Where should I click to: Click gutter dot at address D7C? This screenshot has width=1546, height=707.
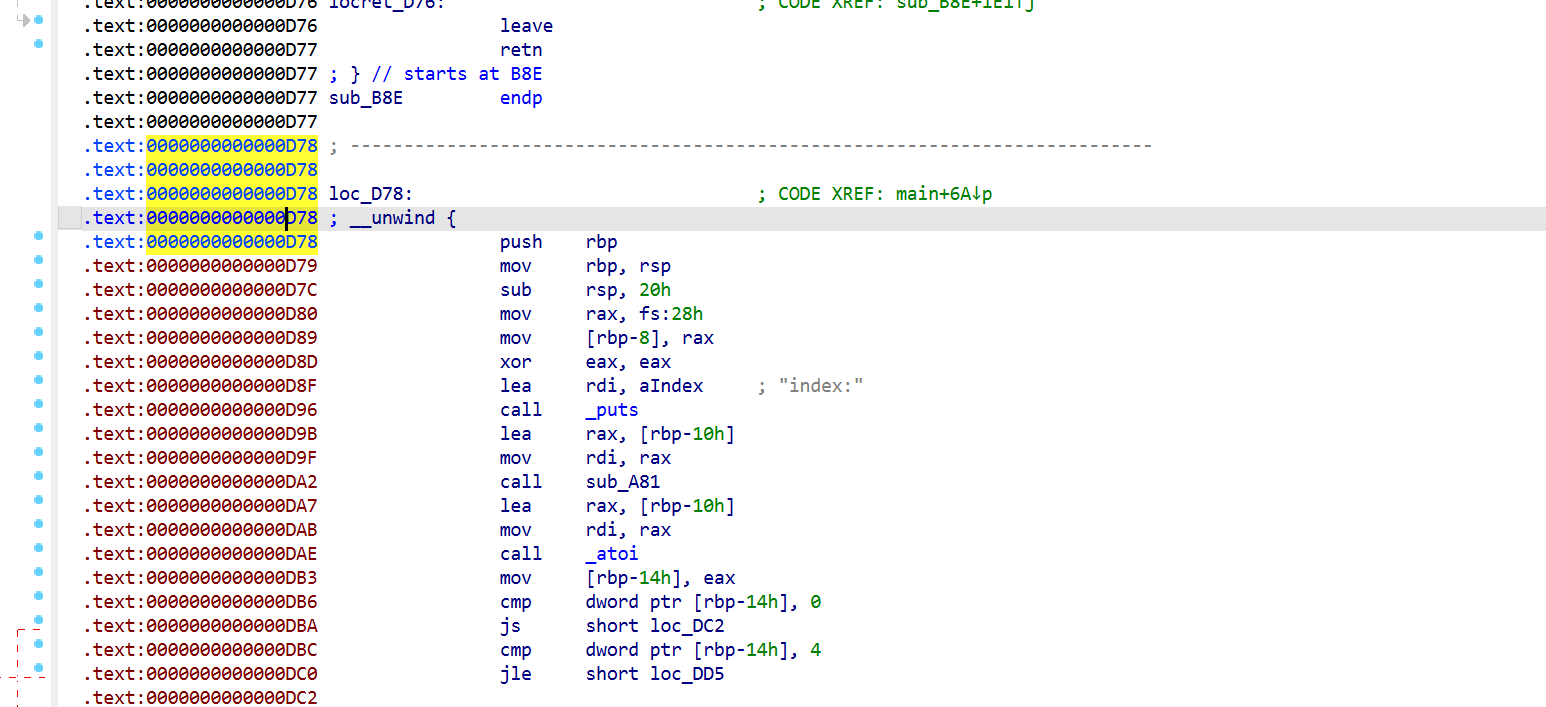click(39, 284)
